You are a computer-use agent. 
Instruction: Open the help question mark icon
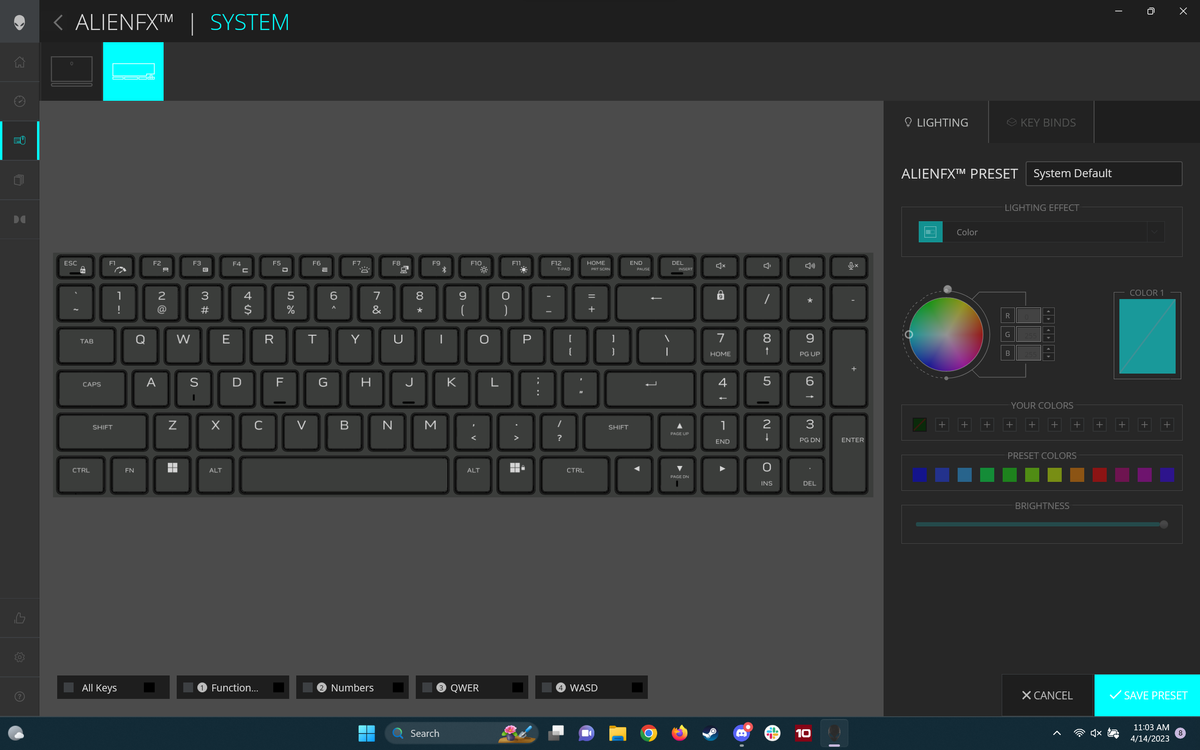pyautogui.click(x=19, y=695)
